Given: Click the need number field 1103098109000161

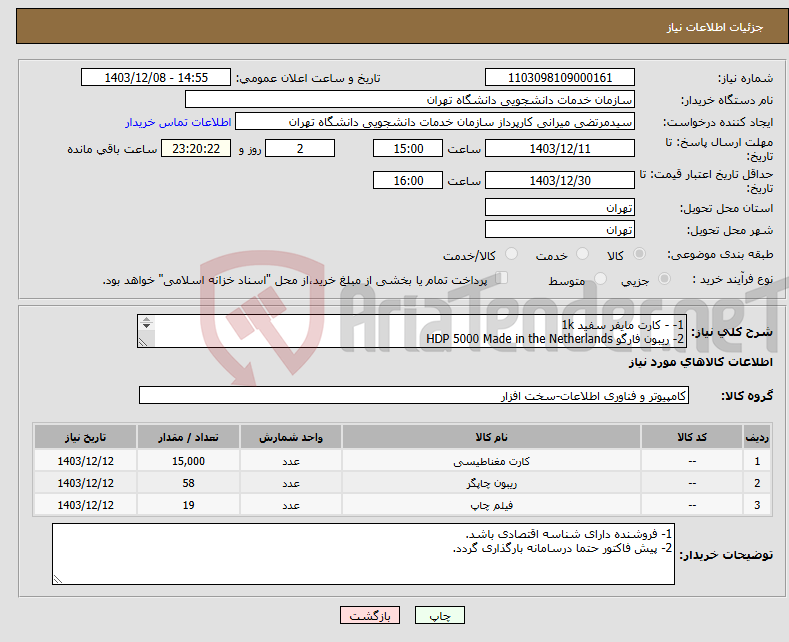Looking at the screenshot, I should coord(560,77).
